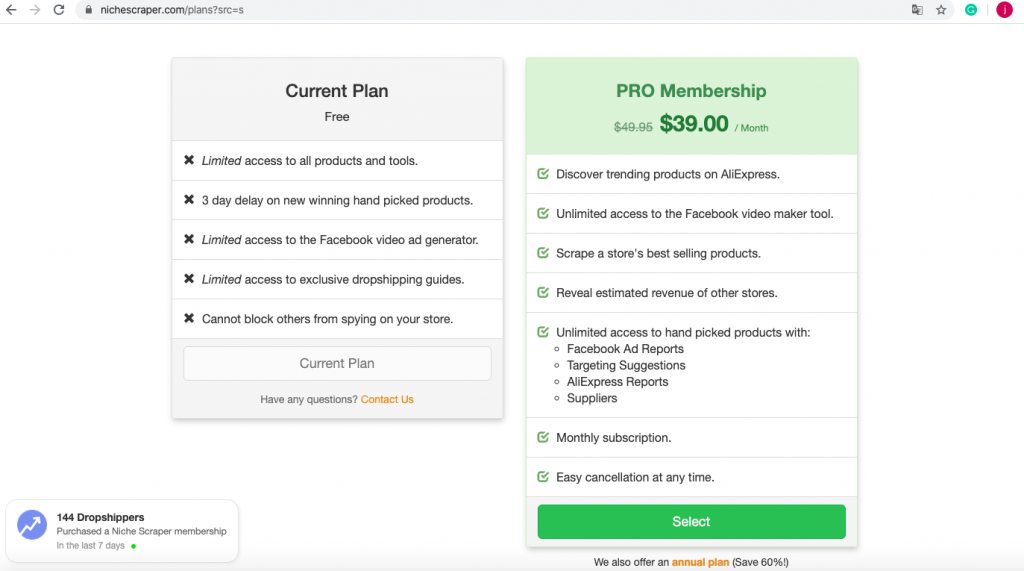Click the checkmark beside Discover trending products
The height and width of the screenshot is (571, 1024).
[543, 174]
